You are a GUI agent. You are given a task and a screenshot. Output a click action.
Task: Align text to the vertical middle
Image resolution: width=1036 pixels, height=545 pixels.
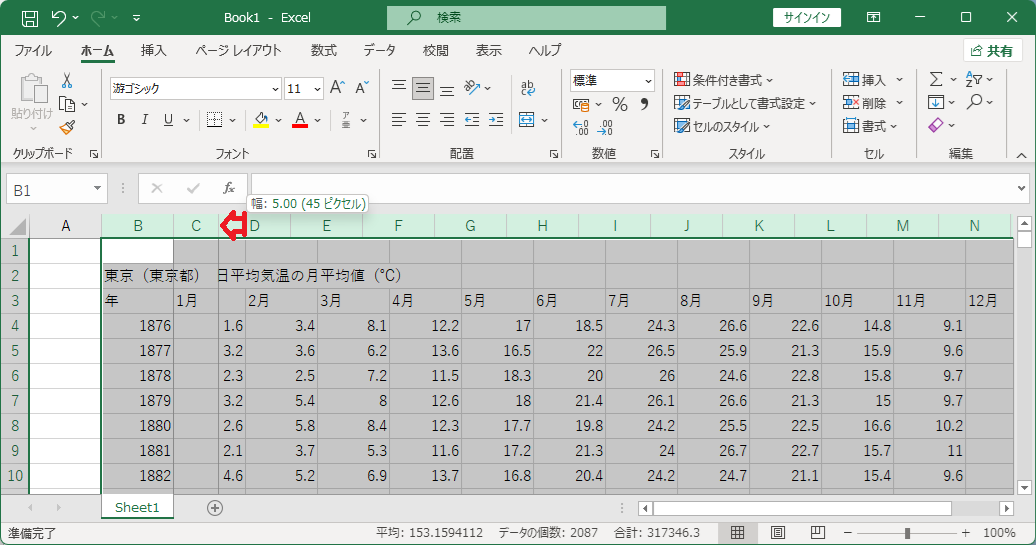pyautogui.click(x=423, y=87)
